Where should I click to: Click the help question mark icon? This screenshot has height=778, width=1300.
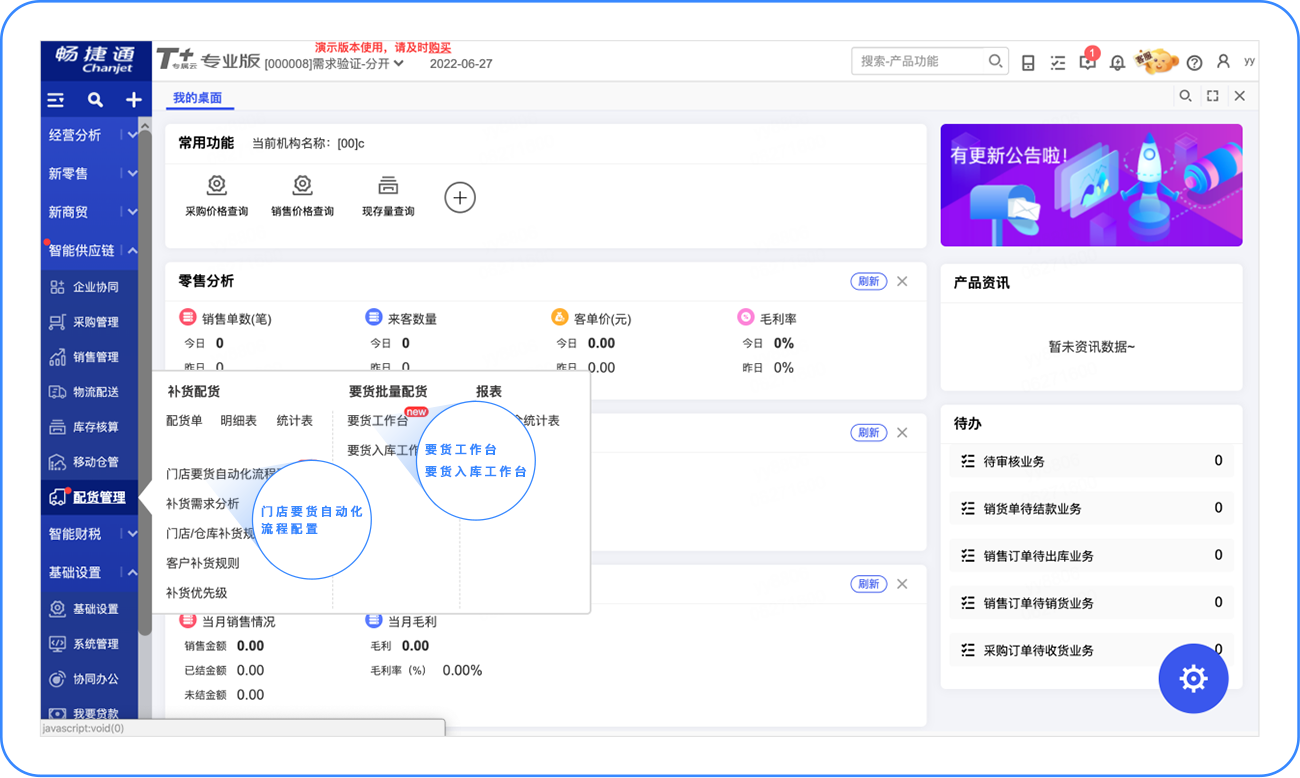(x=1194, y=62)
